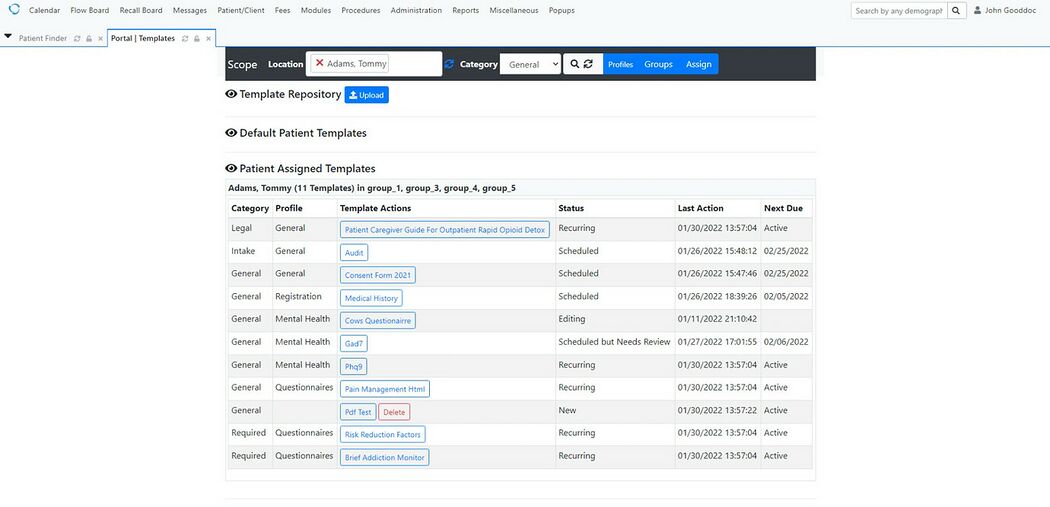Viewport: 1050px width, 507px height.
Task: Close the Patient Finder tab
Action: click(x=100, y=39)
